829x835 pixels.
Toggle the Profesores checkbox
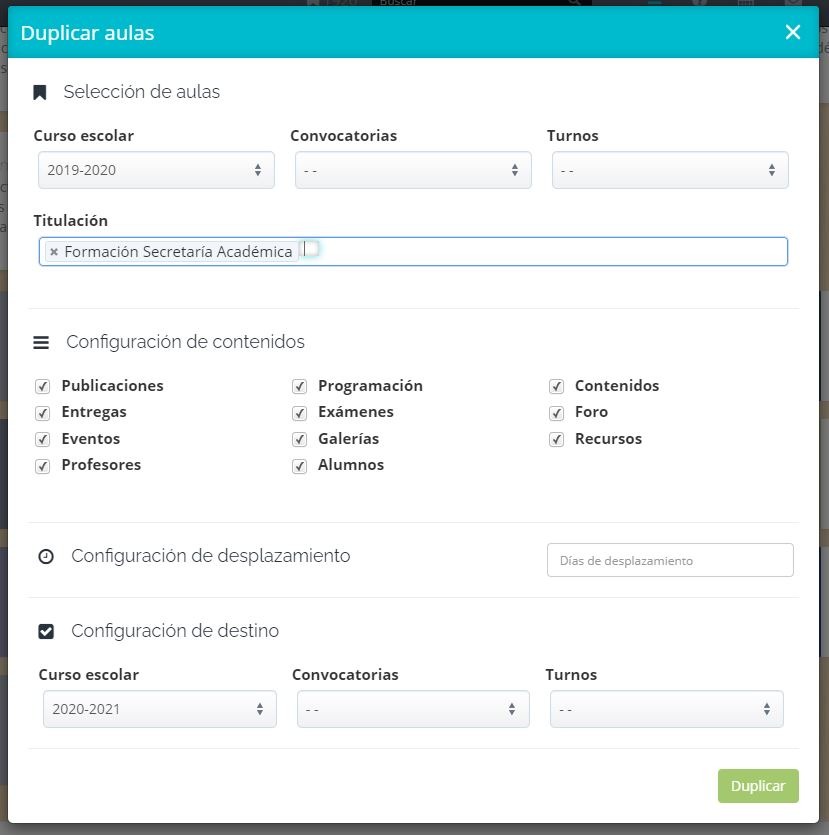(43, 466)
